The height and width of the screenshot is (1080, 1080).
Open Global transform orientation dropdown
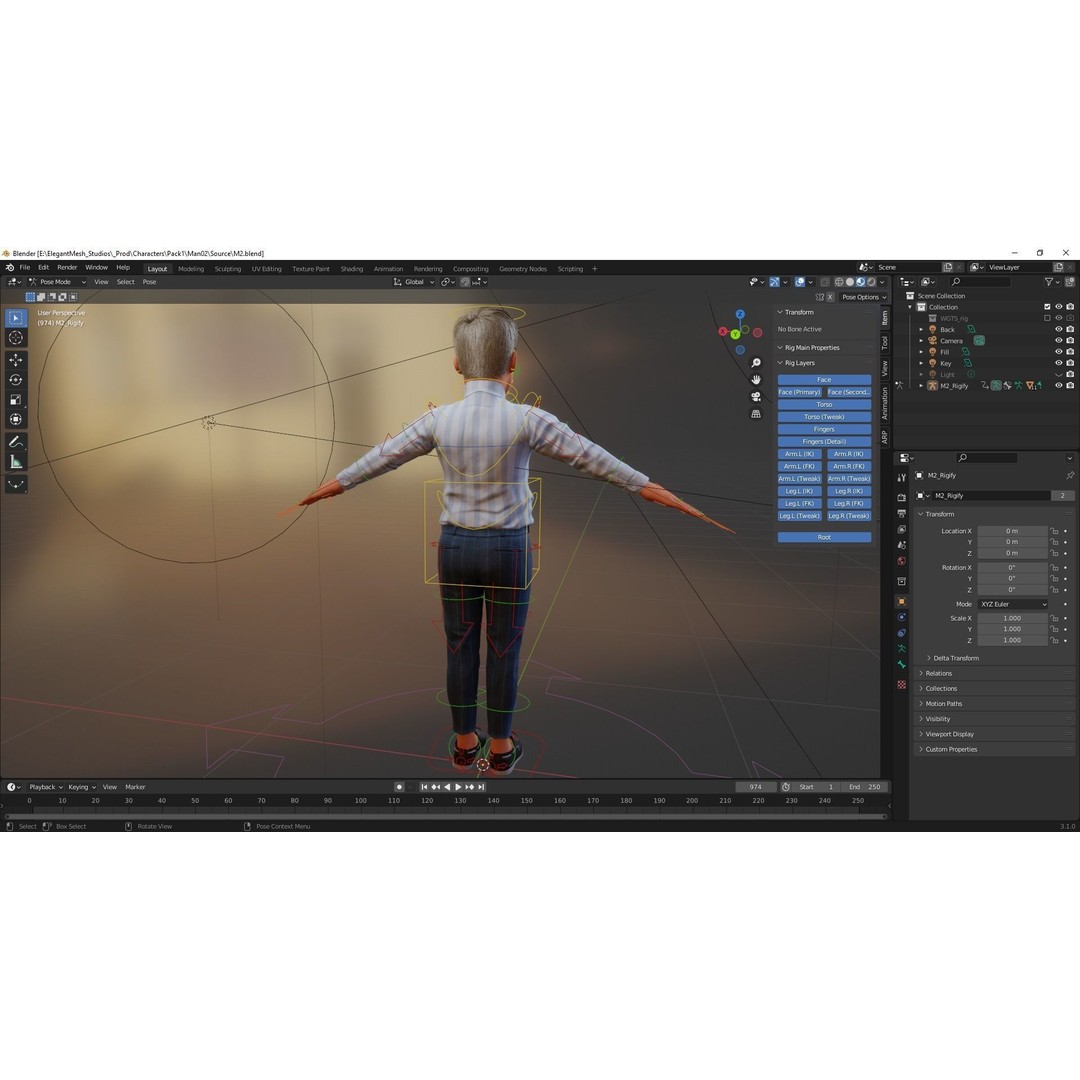coord(414,282)
